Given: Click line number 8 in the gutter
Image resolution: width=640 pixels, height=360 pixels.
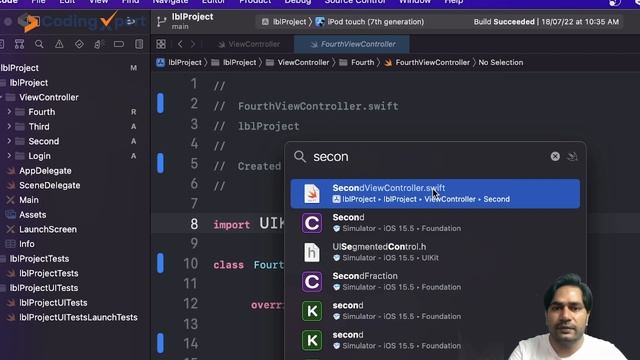Looking at the screenshot, I should pos(194,224).
